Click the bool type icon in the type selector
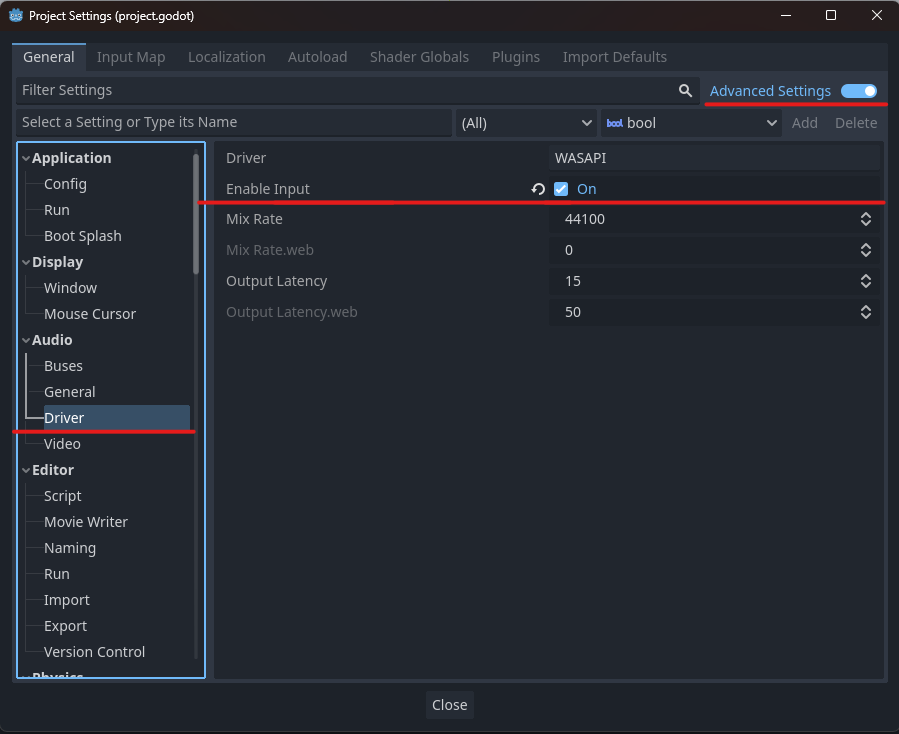The image size is (899, 734). tap(614, 123)
